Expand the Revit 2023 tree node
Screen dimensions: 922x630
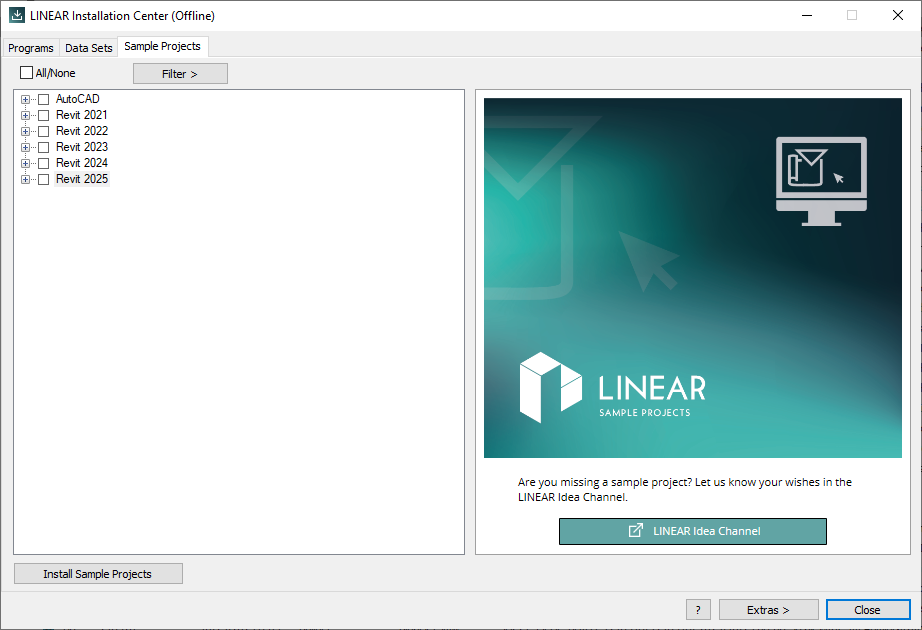tap(25, 147)
